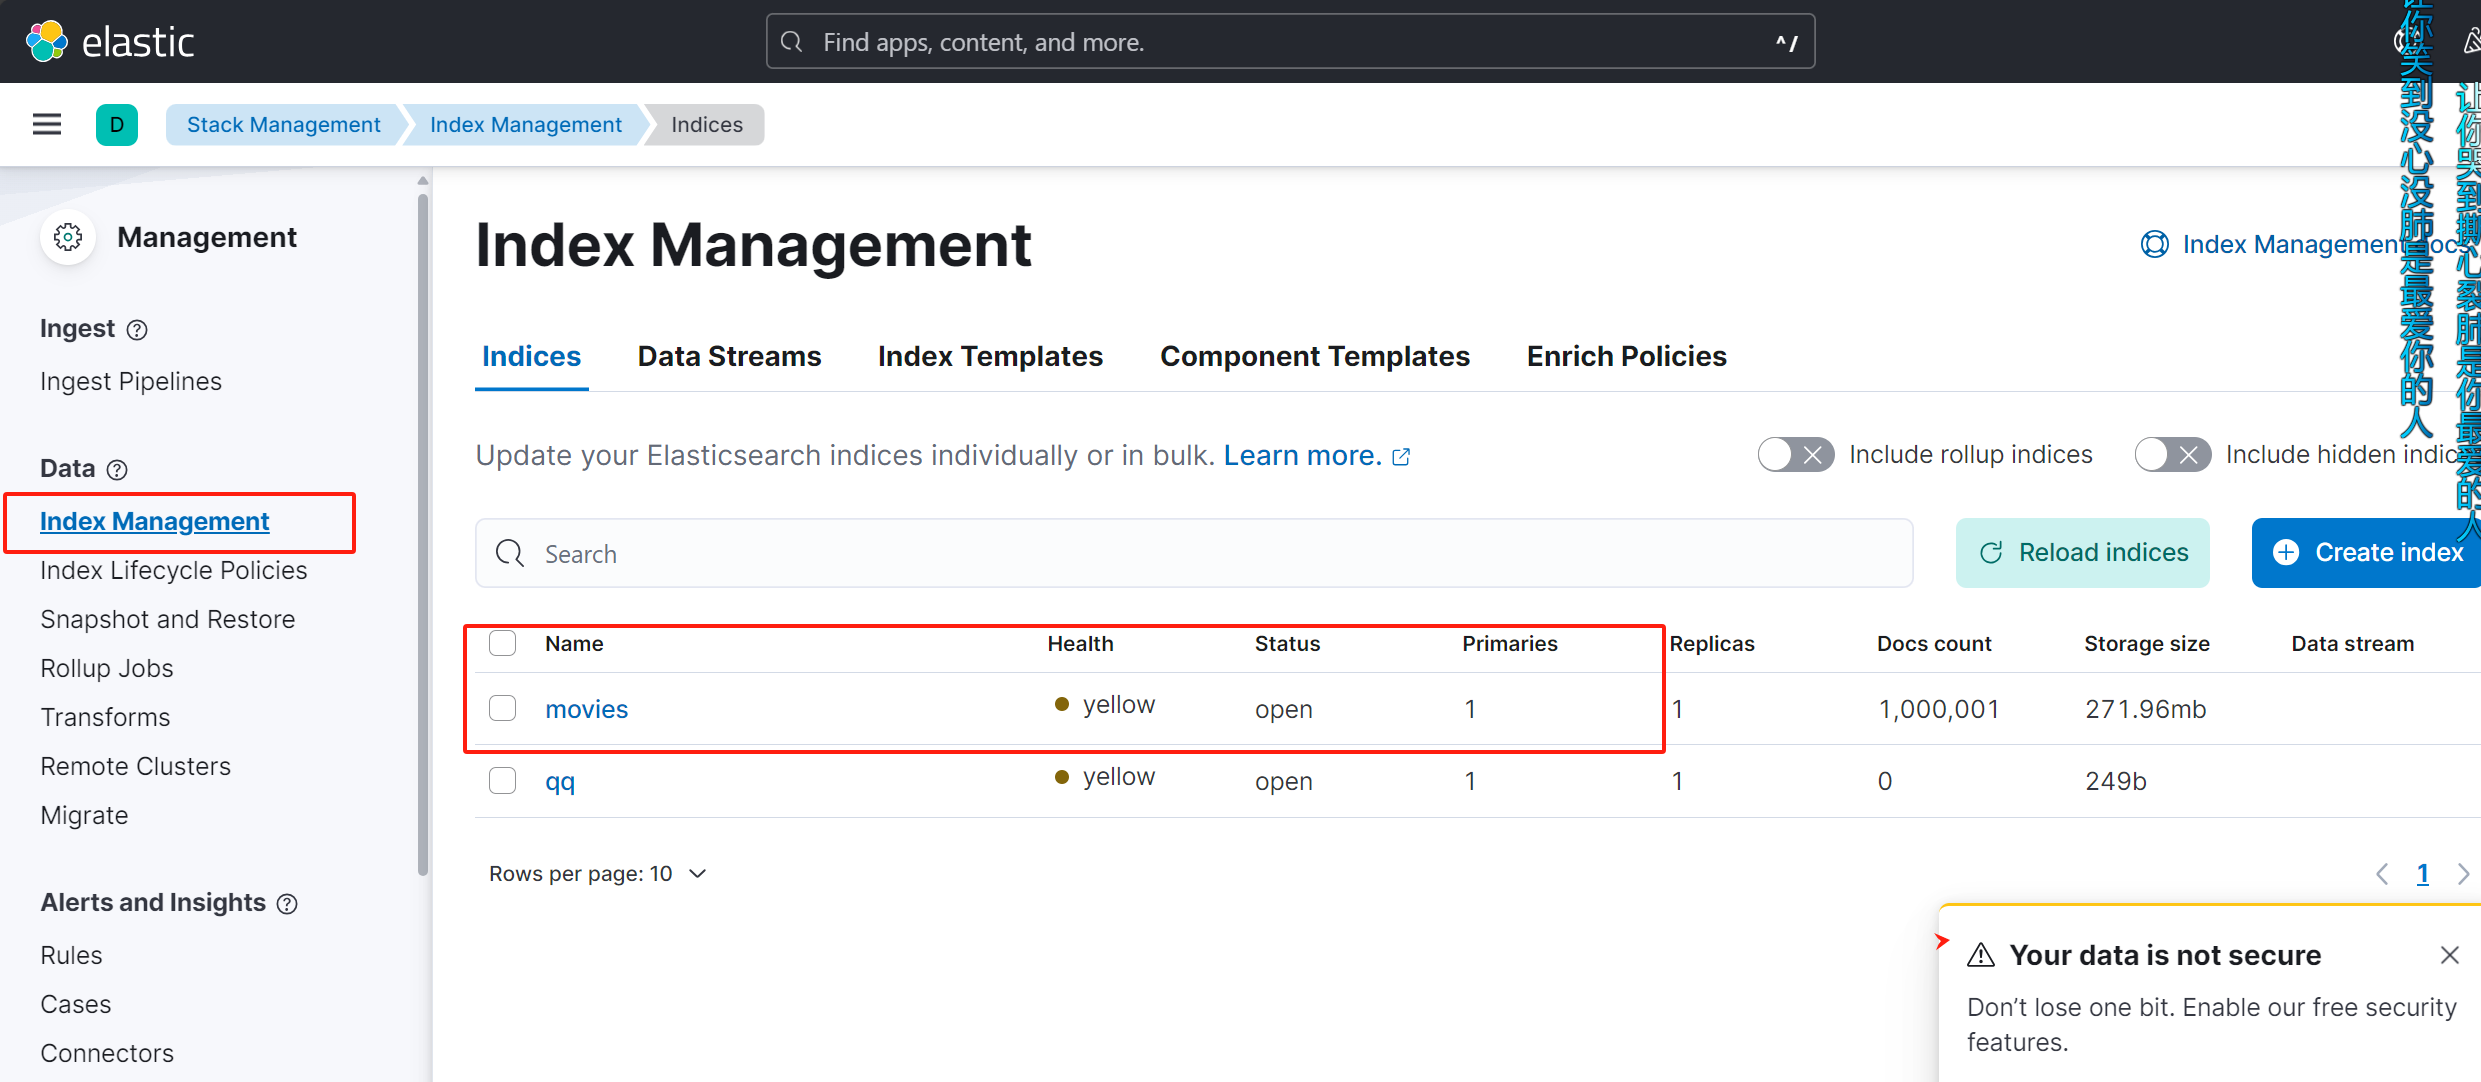Click the Create index button
Image resolution: width=2481 pixels, height=1082 pixels.
coord(2366,553)
